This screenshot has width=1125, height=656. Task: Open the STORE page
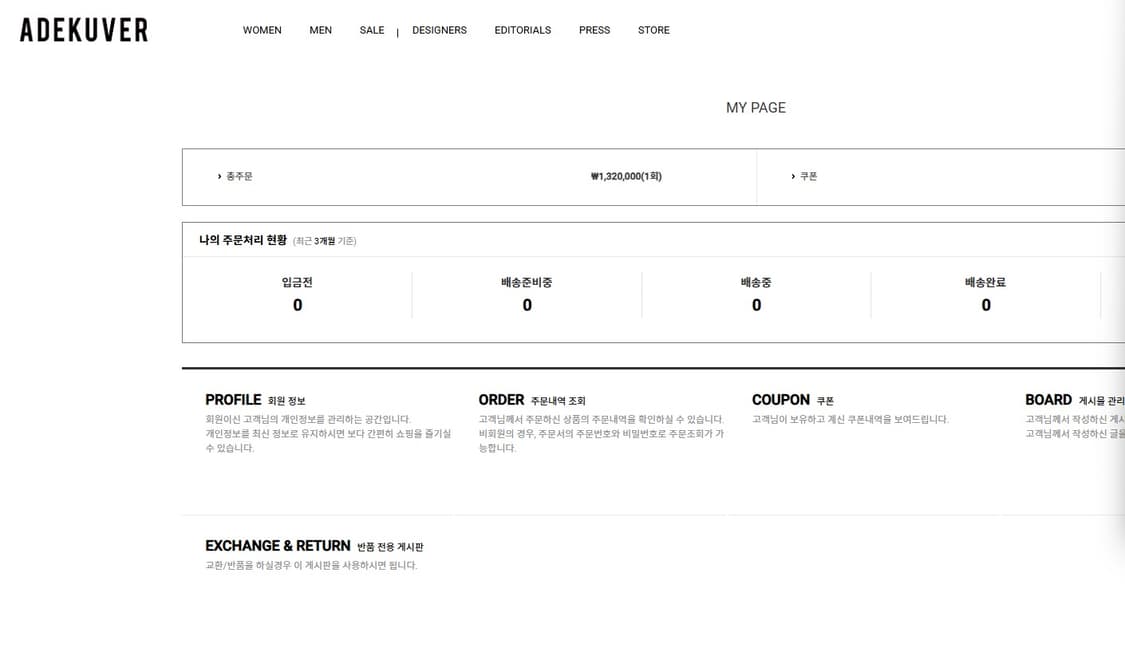point(653,30)
